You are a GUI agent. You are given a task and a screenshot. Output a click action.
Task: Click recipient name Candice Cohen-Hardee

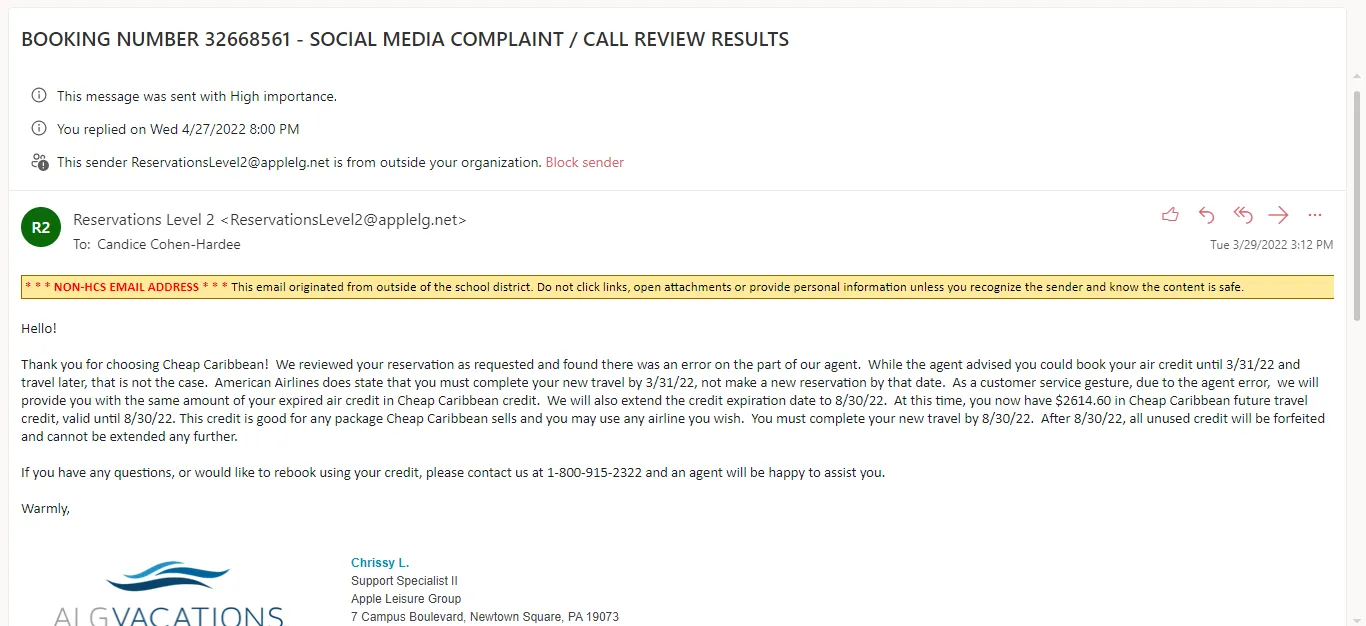coord(168,244)
